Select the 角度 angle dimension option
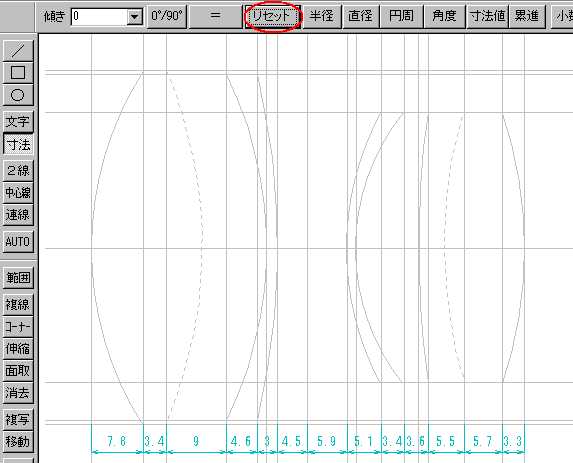This screenshot has height=463, width=573. [444, 16]
